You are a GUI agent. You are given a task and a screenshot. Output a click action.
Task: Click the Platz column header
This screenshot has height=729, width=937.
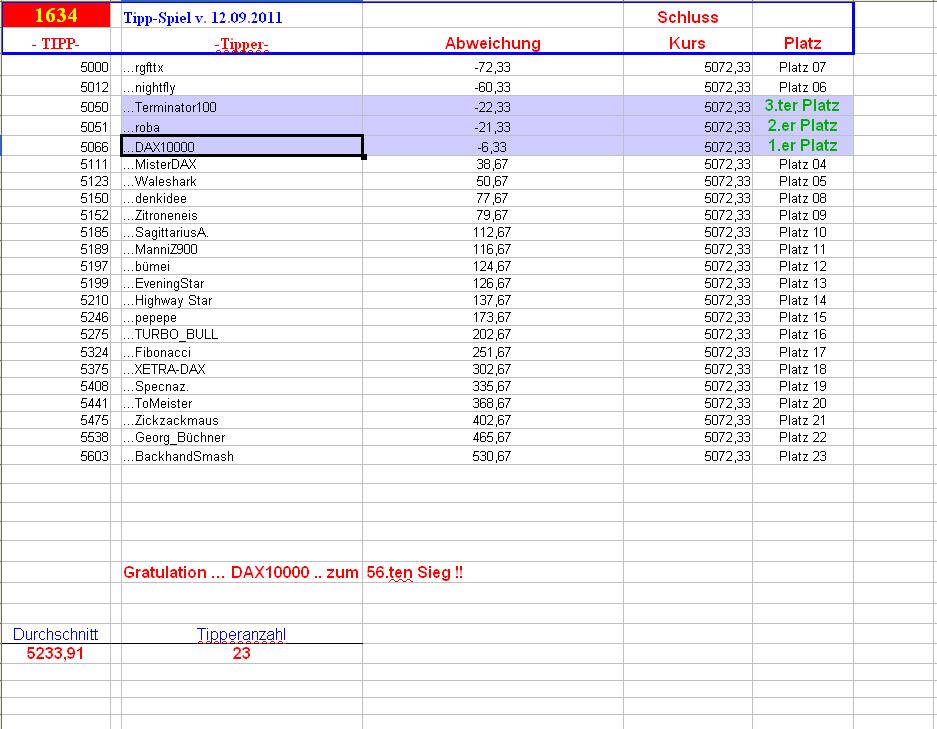[x=801, y=43]
